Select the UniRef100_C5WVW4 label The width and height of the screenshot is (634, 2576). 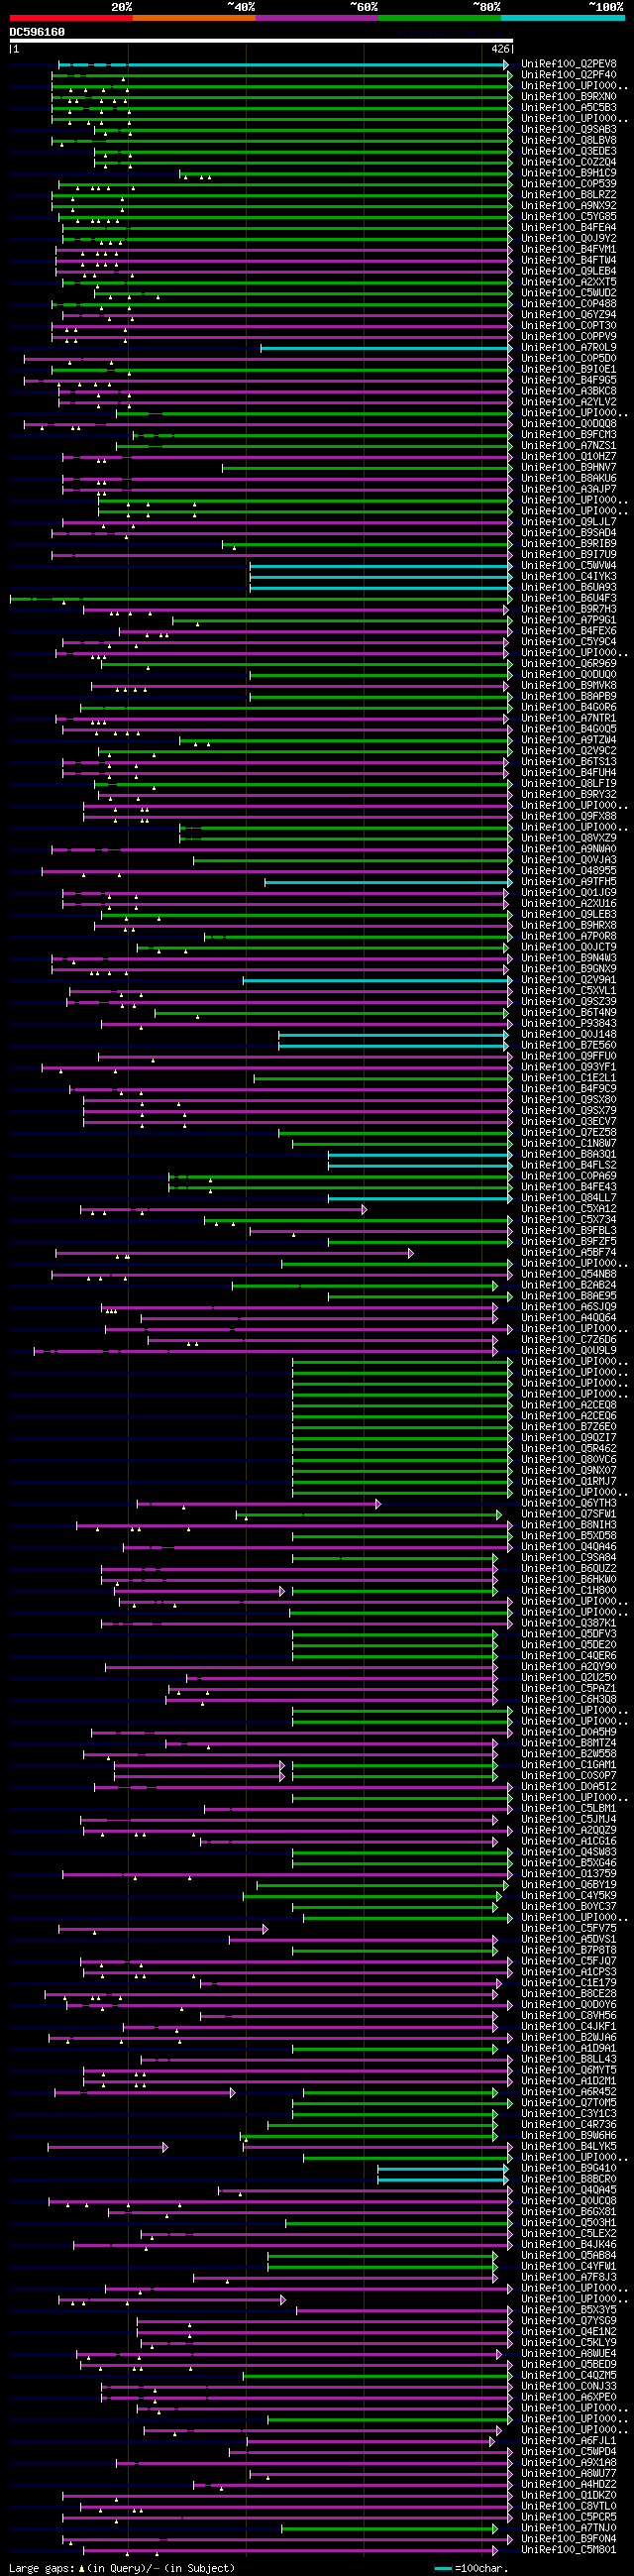tap(568, 566)
